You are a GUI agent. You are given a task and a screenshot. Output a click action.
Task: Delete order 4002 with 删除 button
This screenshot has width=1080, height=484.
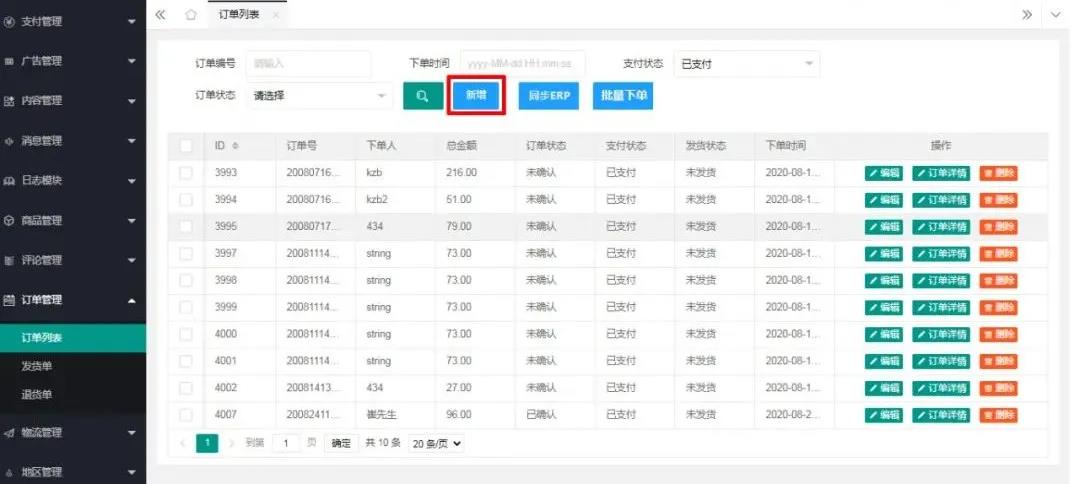click(x=998, y=388)
